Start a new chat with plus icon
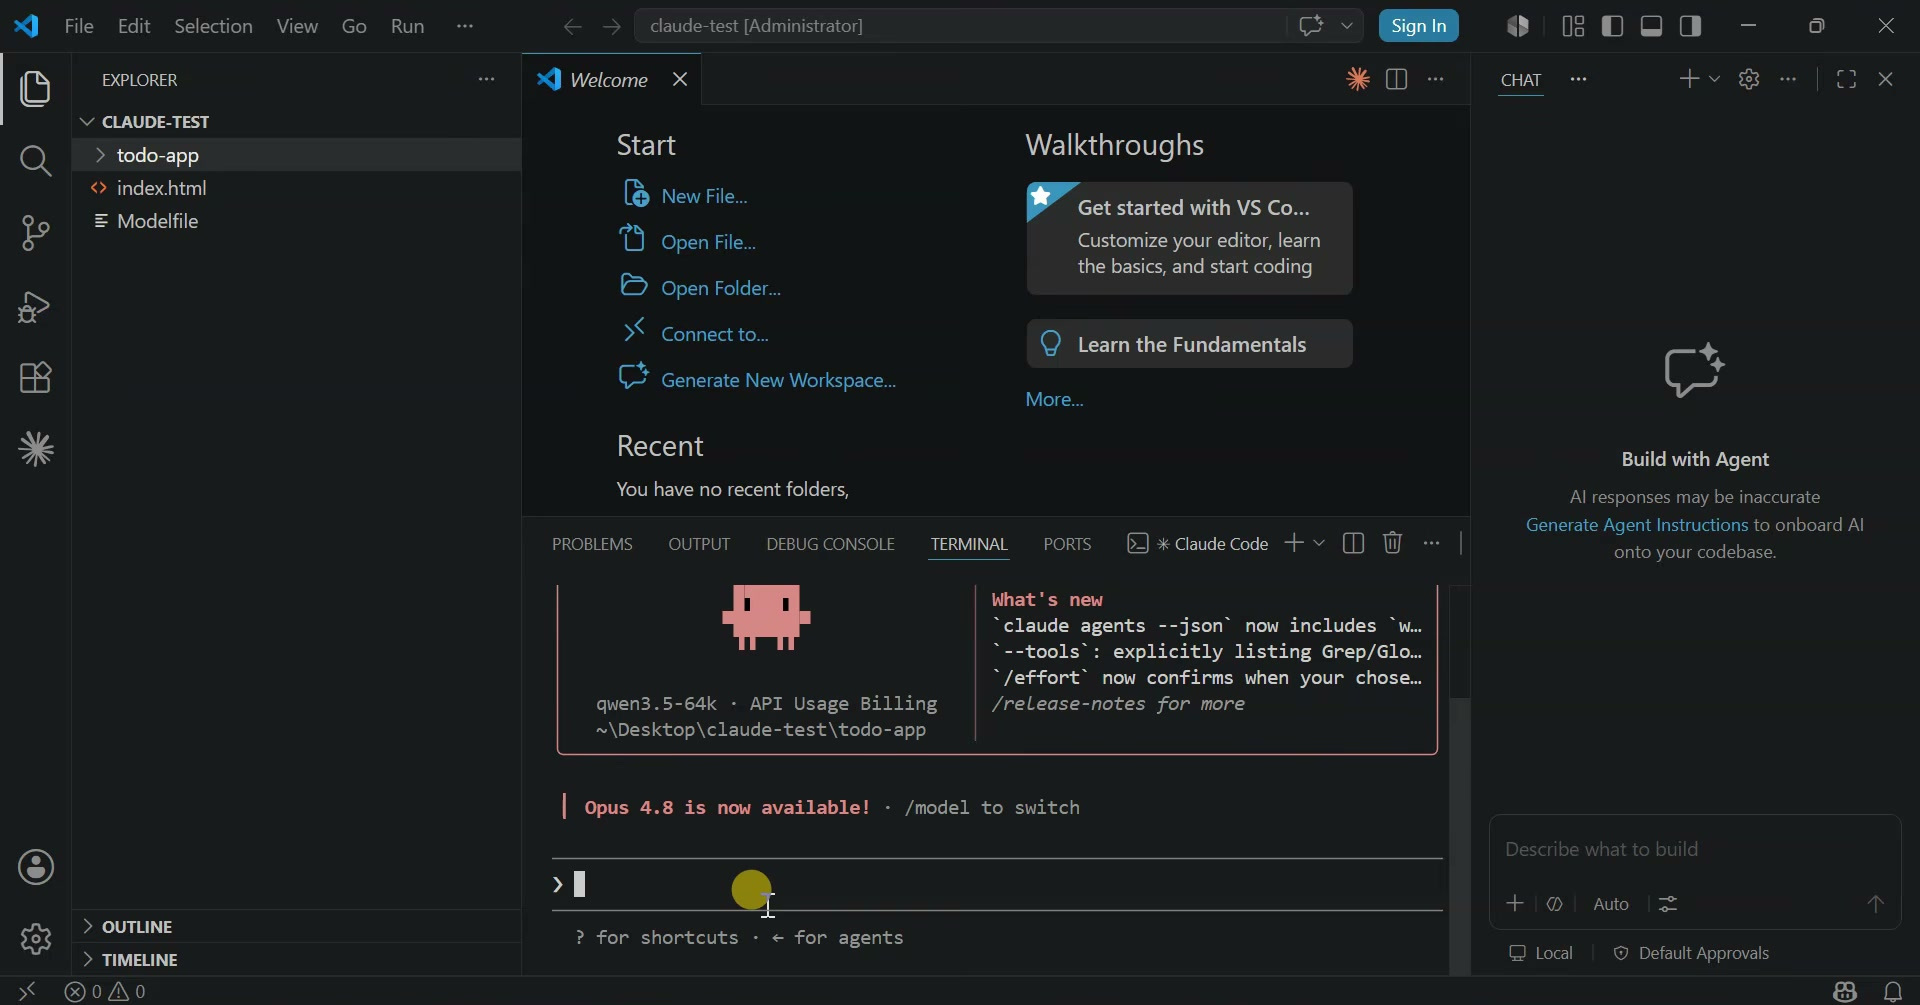1920x1005 pixels. [x=1689, y=79]
